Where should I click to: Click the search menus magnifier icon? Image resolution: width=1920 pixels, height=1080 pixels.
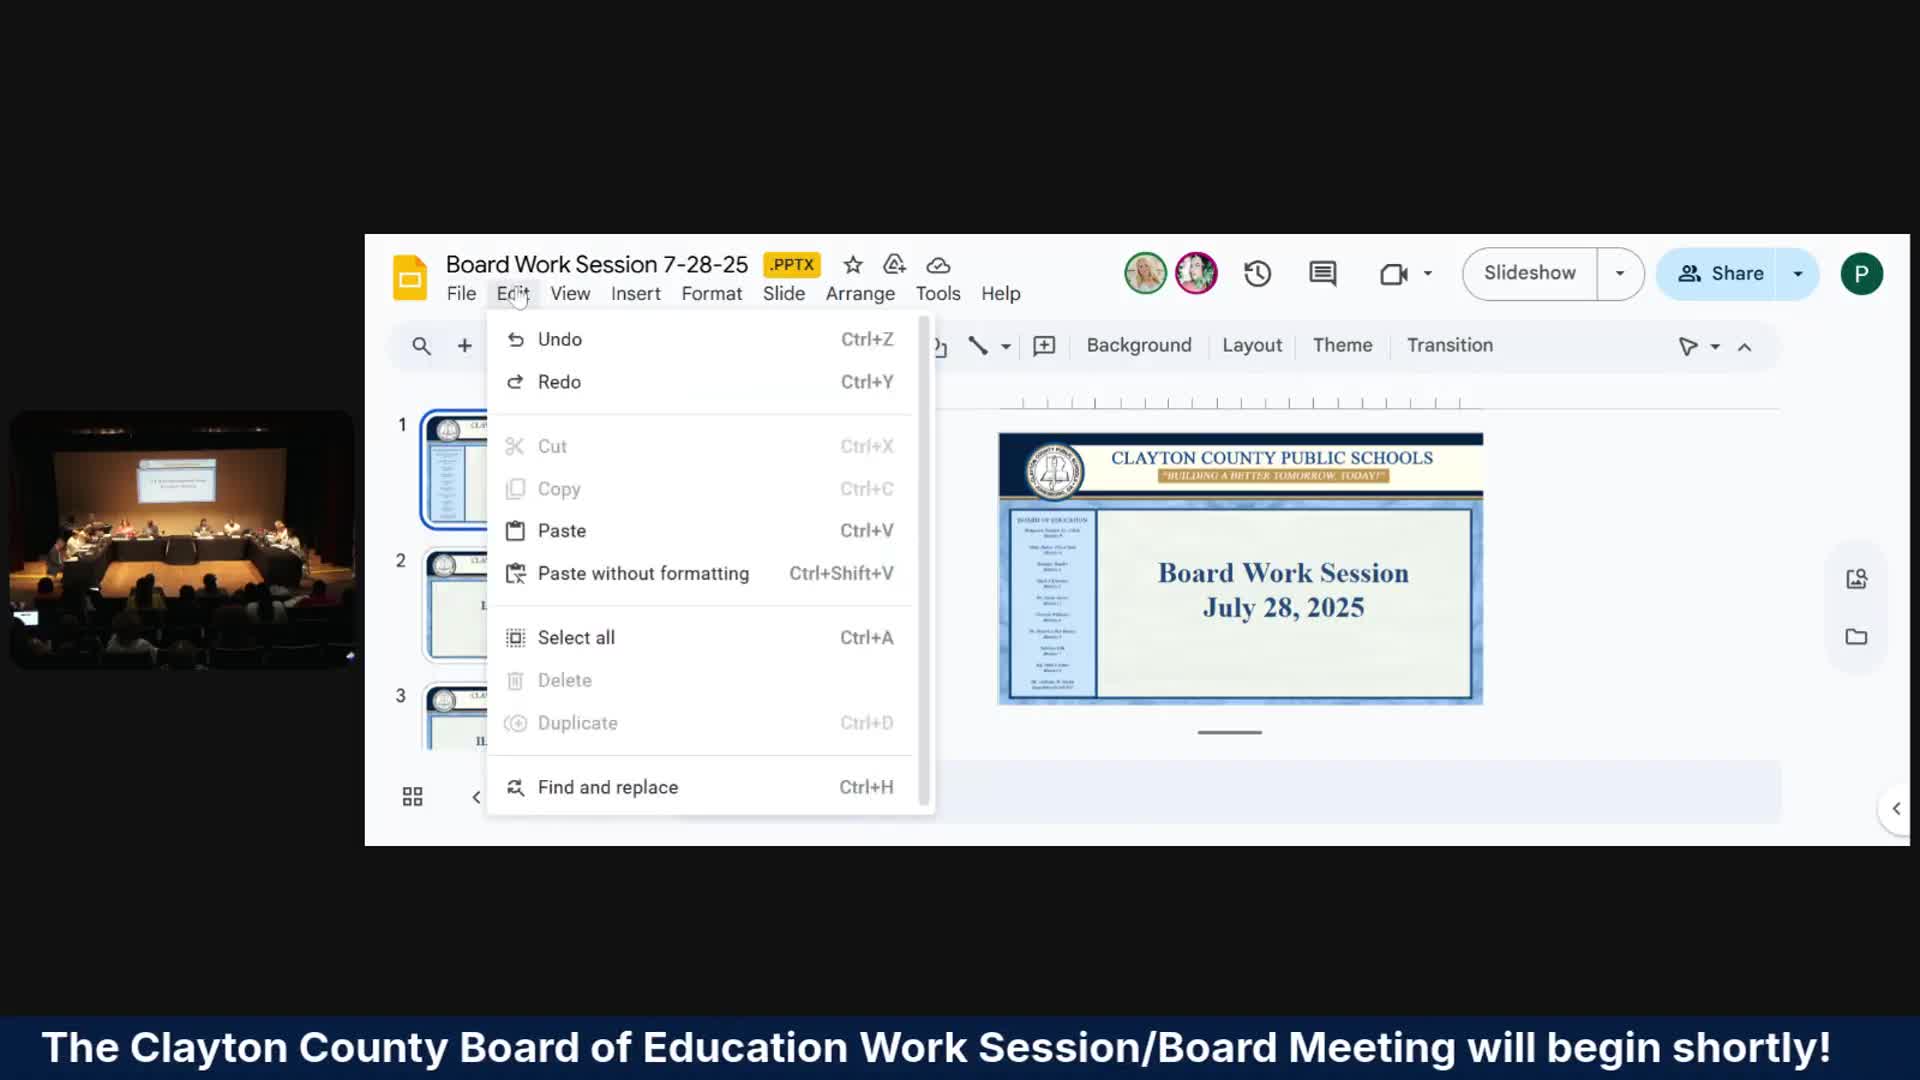click(421, 346)
